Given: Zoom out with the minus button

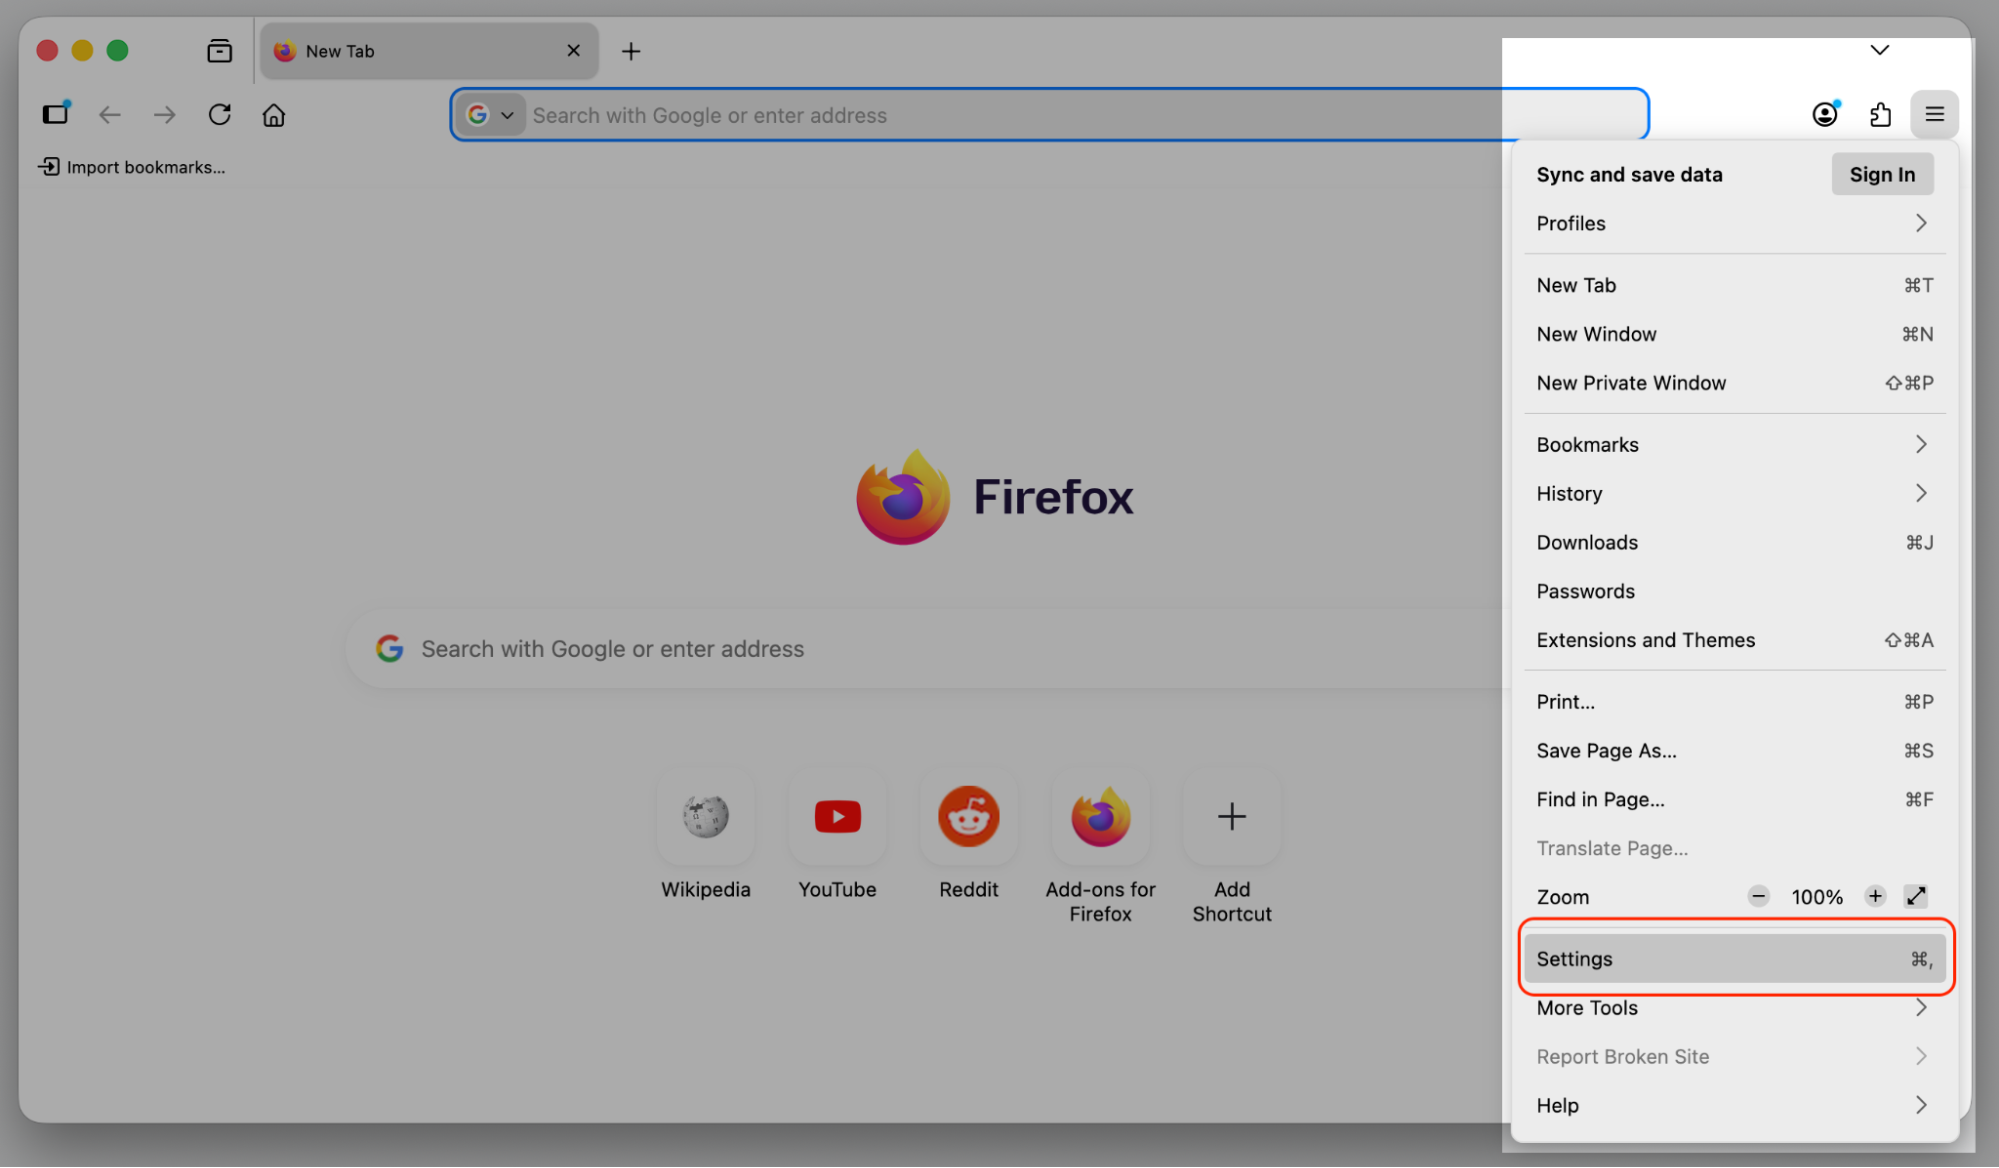Looking at the screenshot, I should (x=1758, y=897).
